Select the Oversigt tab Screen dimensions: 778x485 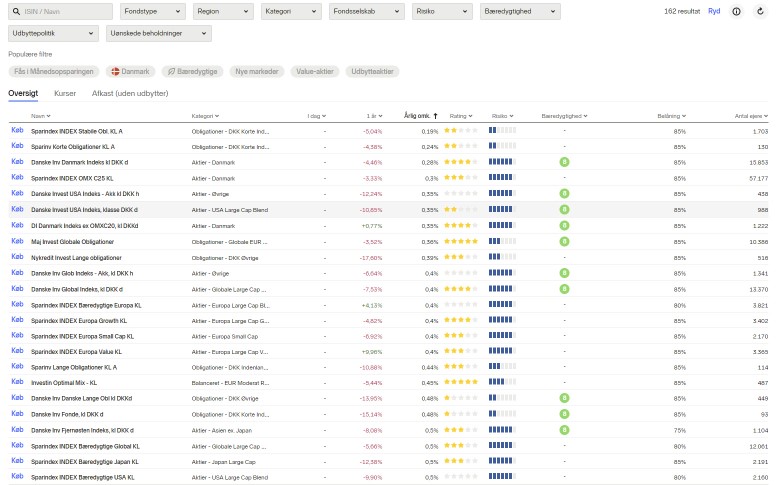click(x=23, y=93)
